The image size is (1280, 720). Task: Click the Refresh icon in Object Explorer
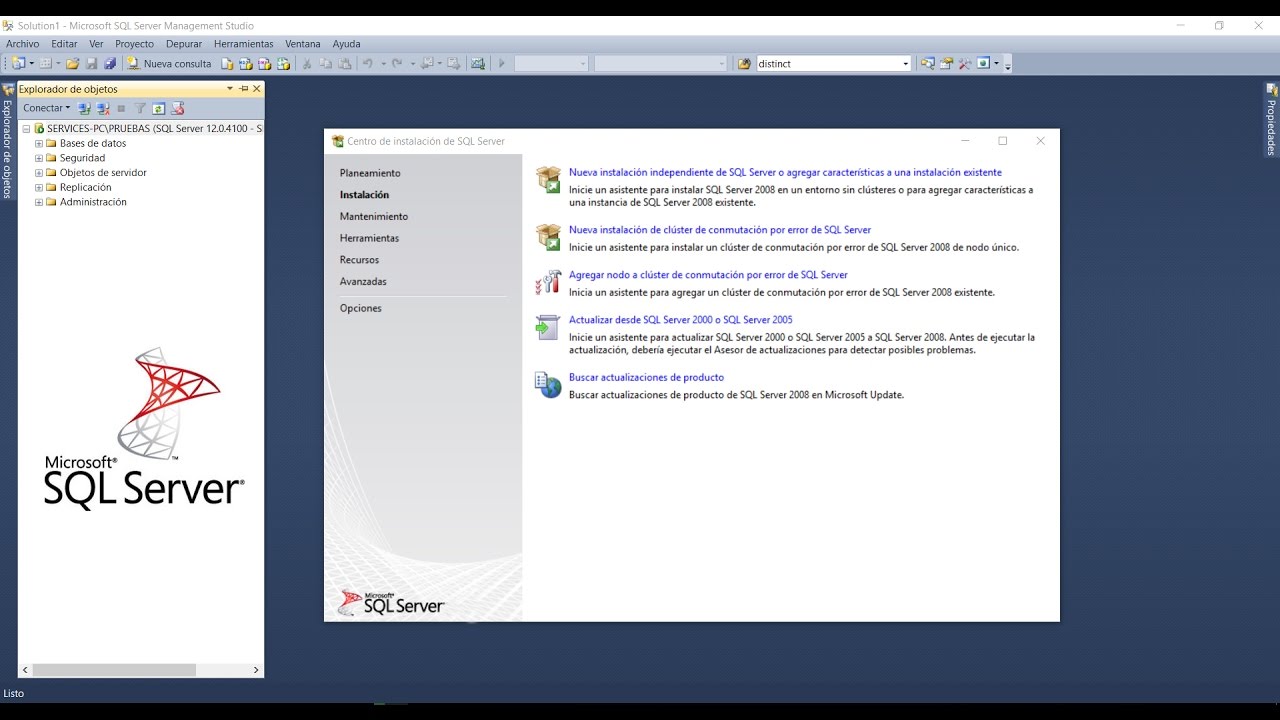159,108
